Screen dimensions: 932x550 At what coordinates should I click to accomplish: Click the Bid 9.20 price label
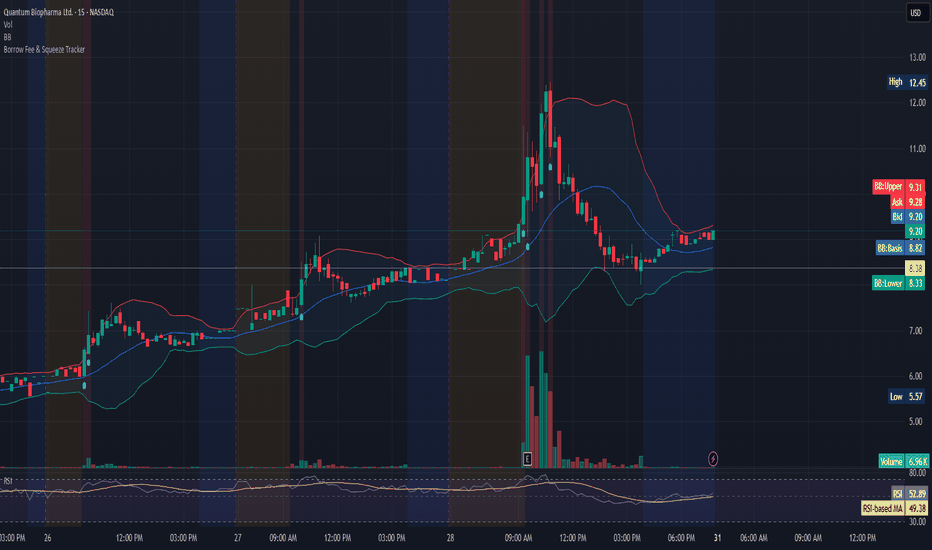pos(907,217)
